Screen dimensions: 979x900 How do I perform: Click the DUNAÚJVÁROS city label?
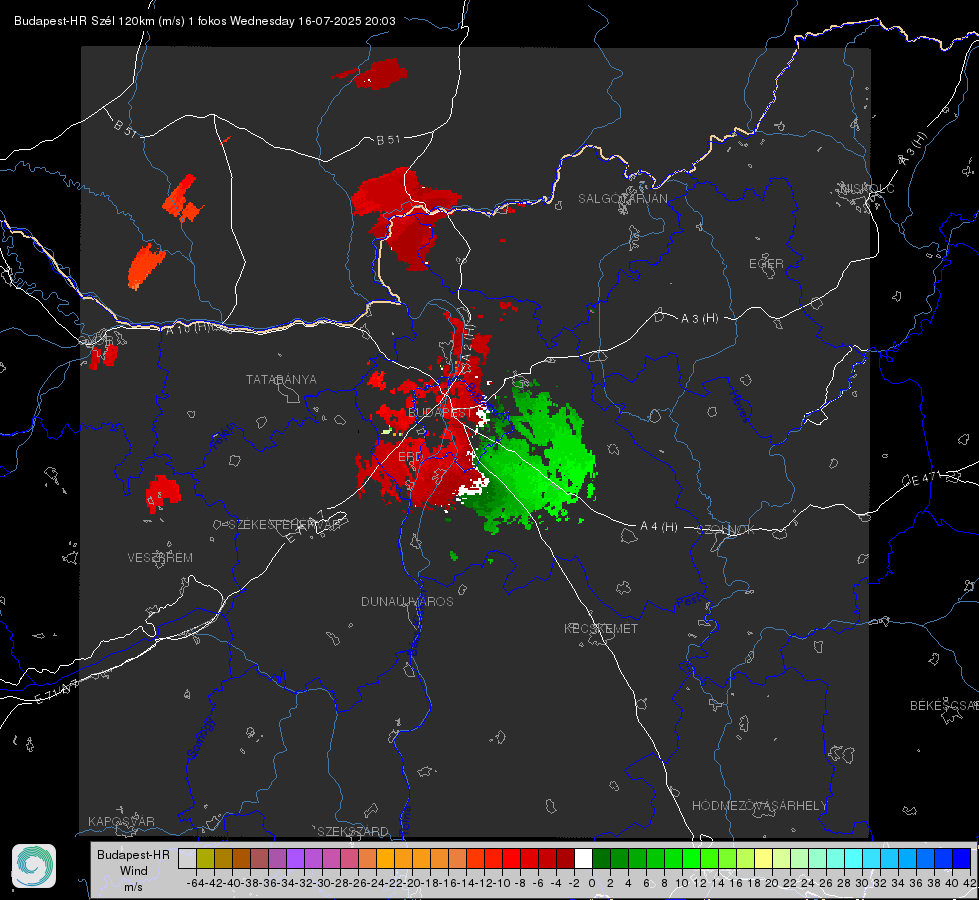pyautogui.click(x=407, y=601)
